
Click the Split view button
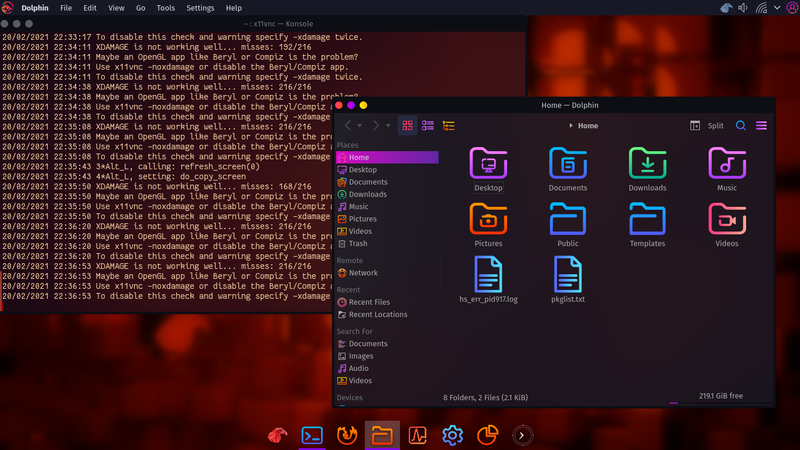tap(707, 126)
